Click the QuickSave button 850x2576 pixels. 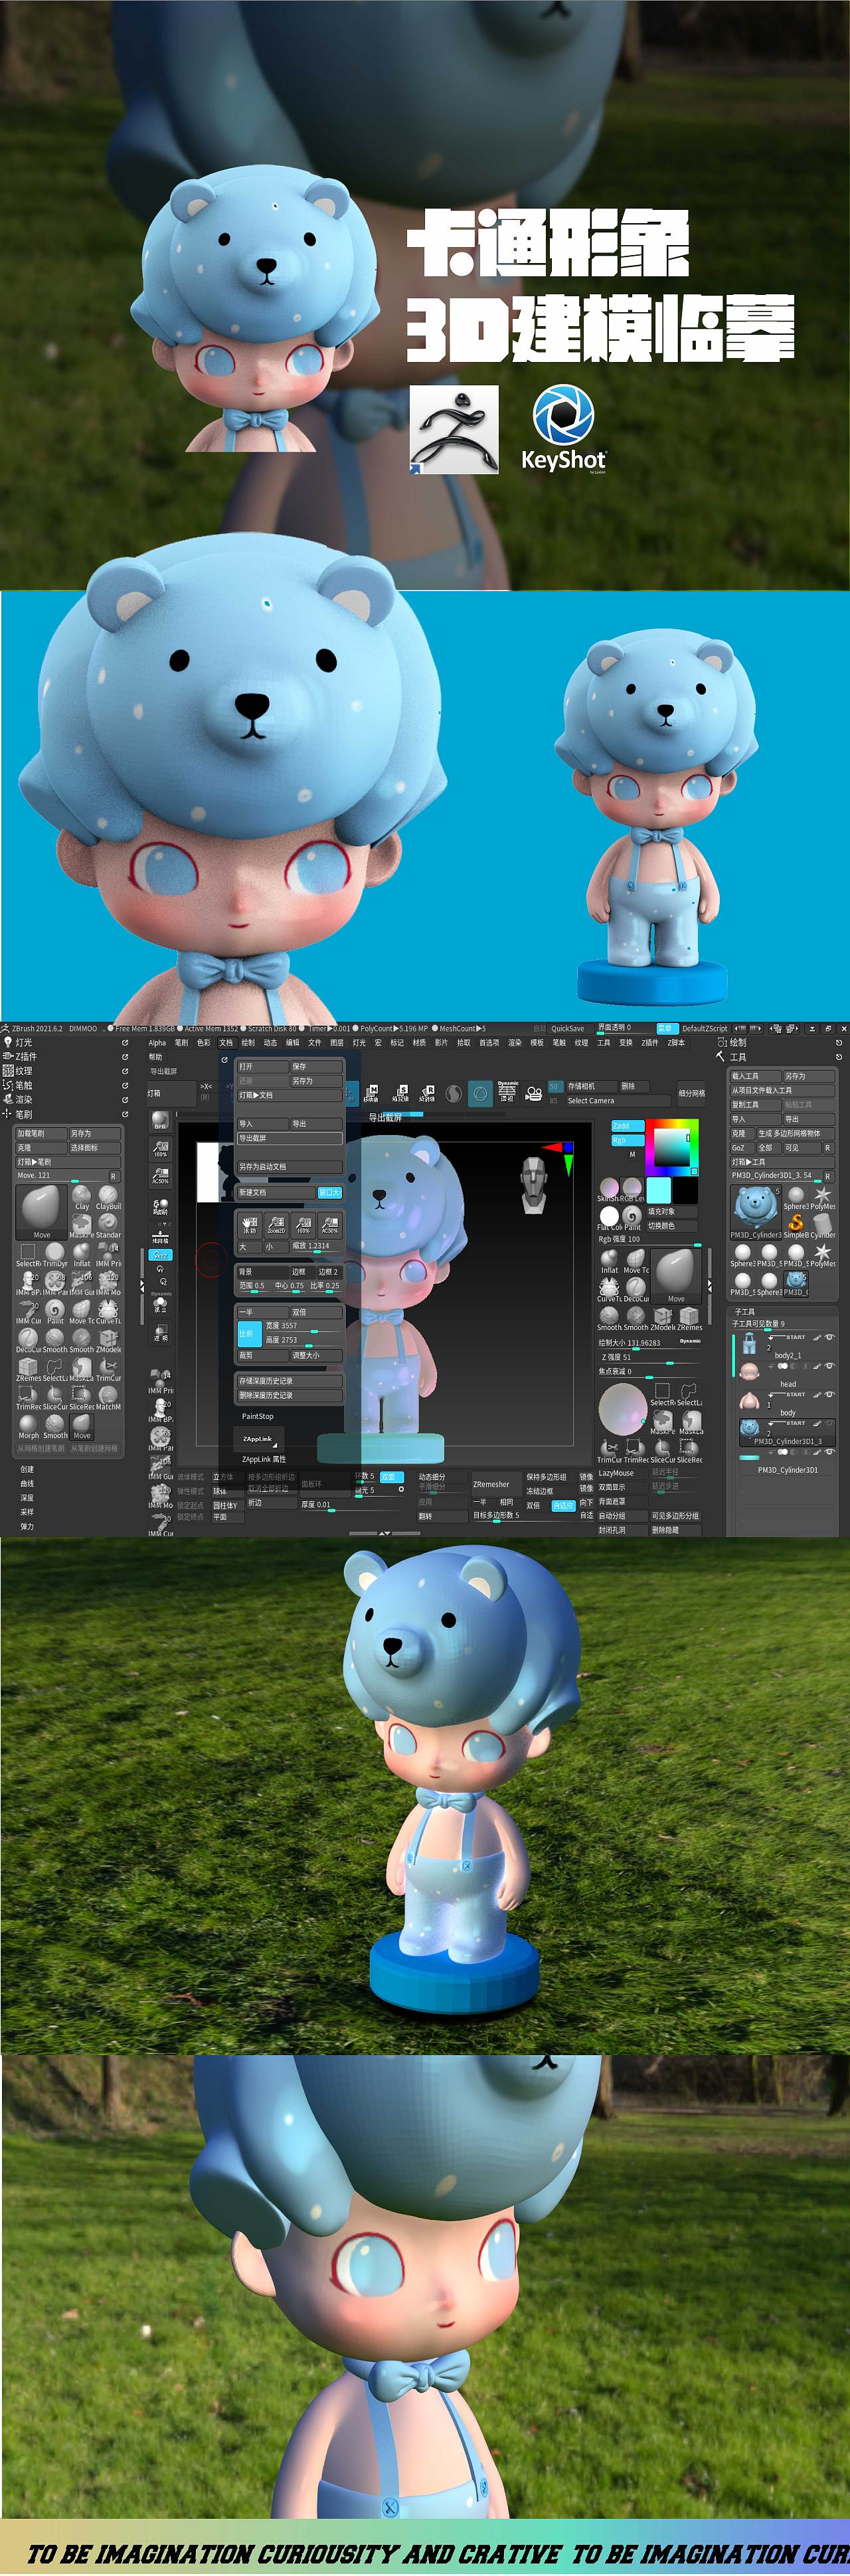pos(567,1028)
